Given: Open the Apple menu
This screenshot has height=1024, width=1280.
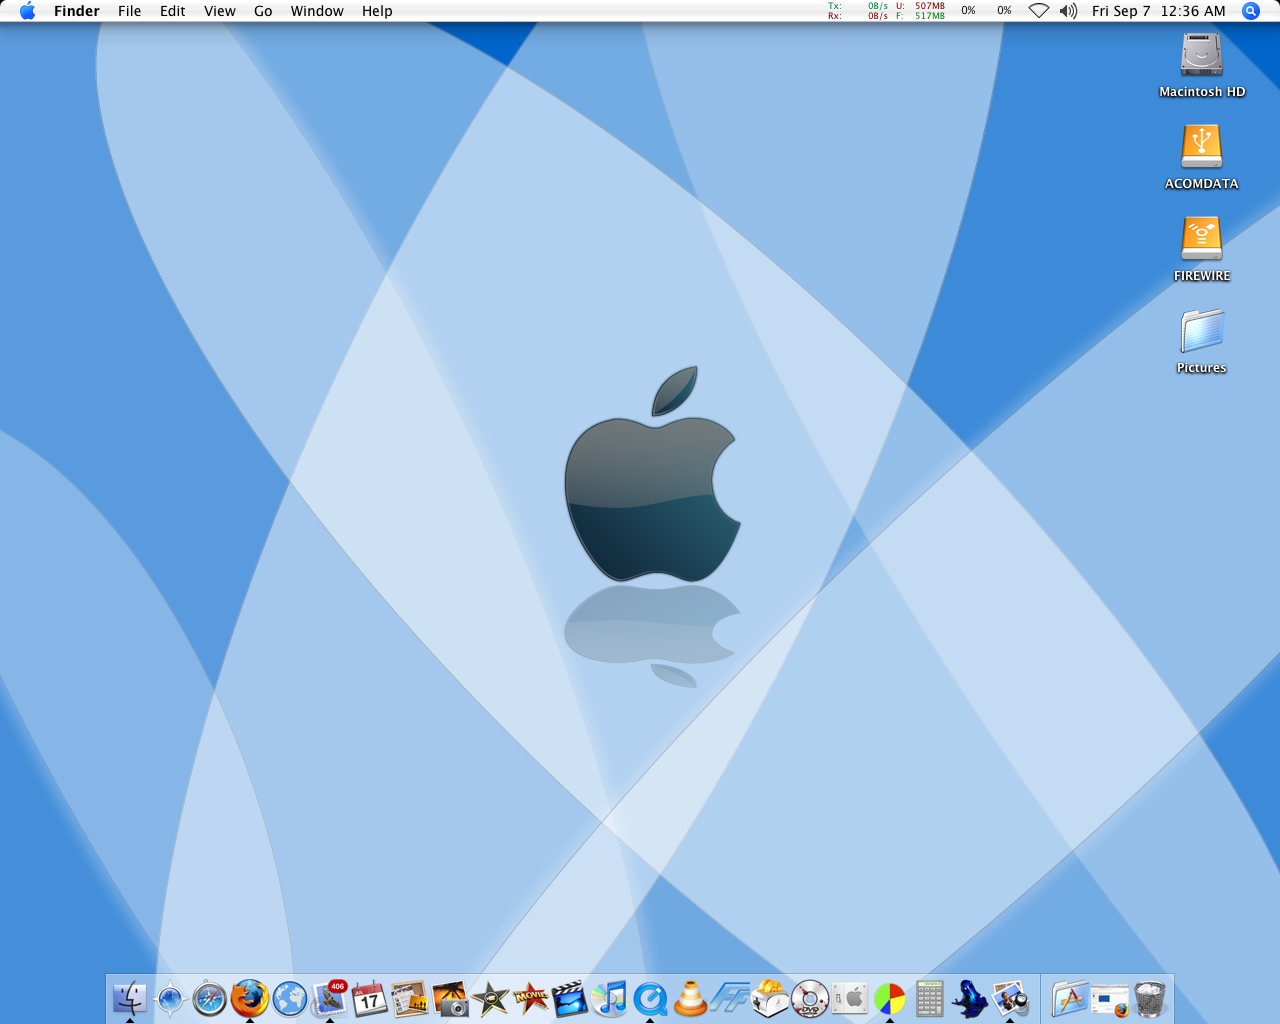Looking at the screenshot, I should coord(27,11).
